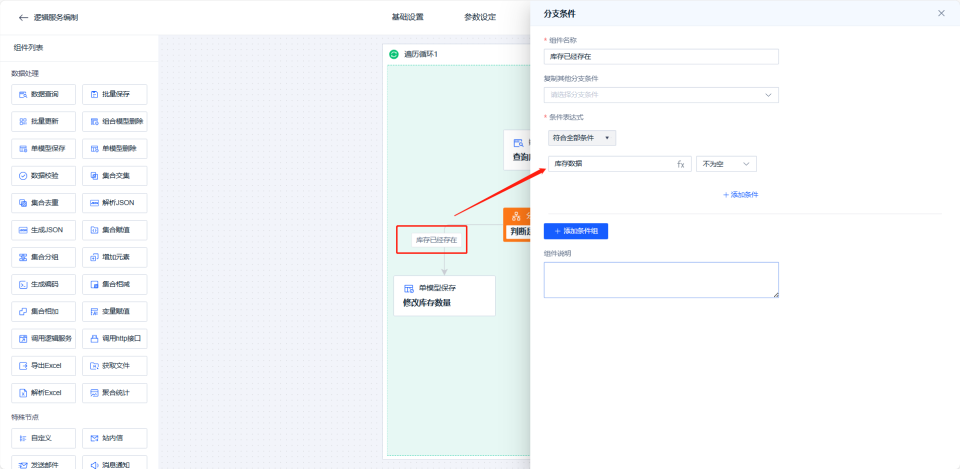
Task: Choose the 解析Excel component icon
Action: [23, 393]
